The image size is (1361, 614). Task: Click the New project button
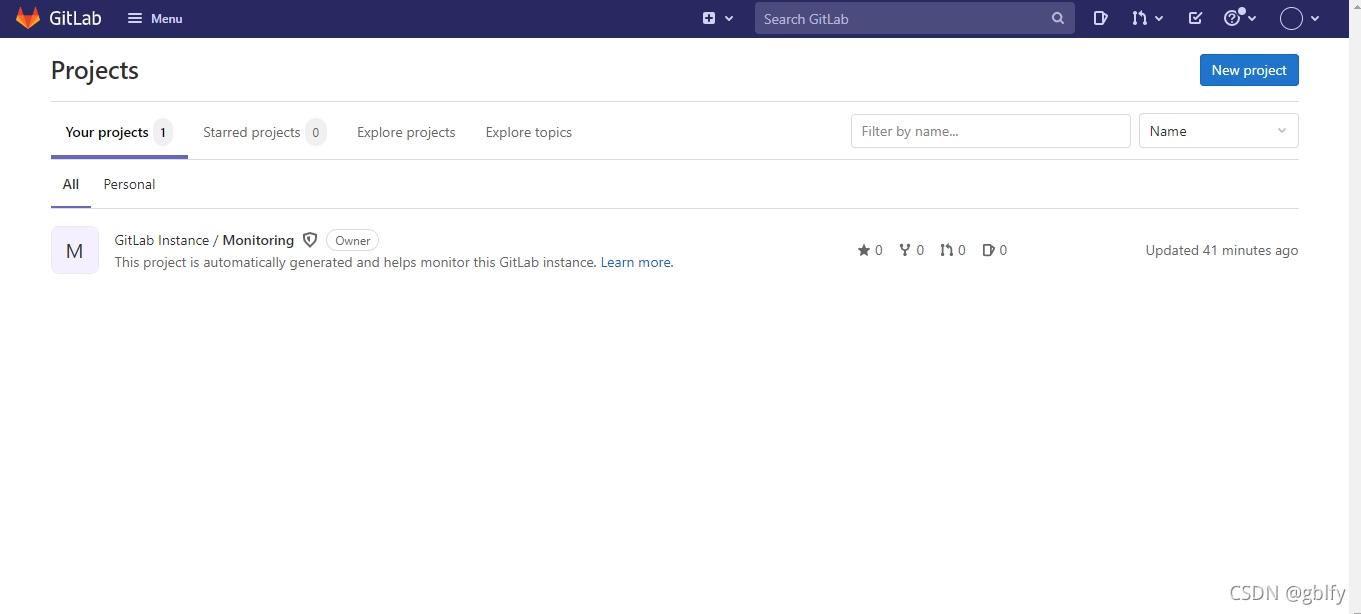click(x=1249, y=70)
